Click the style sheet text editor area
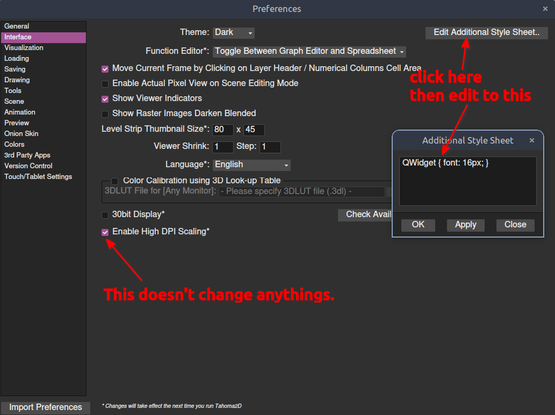 tap(468, 181)
